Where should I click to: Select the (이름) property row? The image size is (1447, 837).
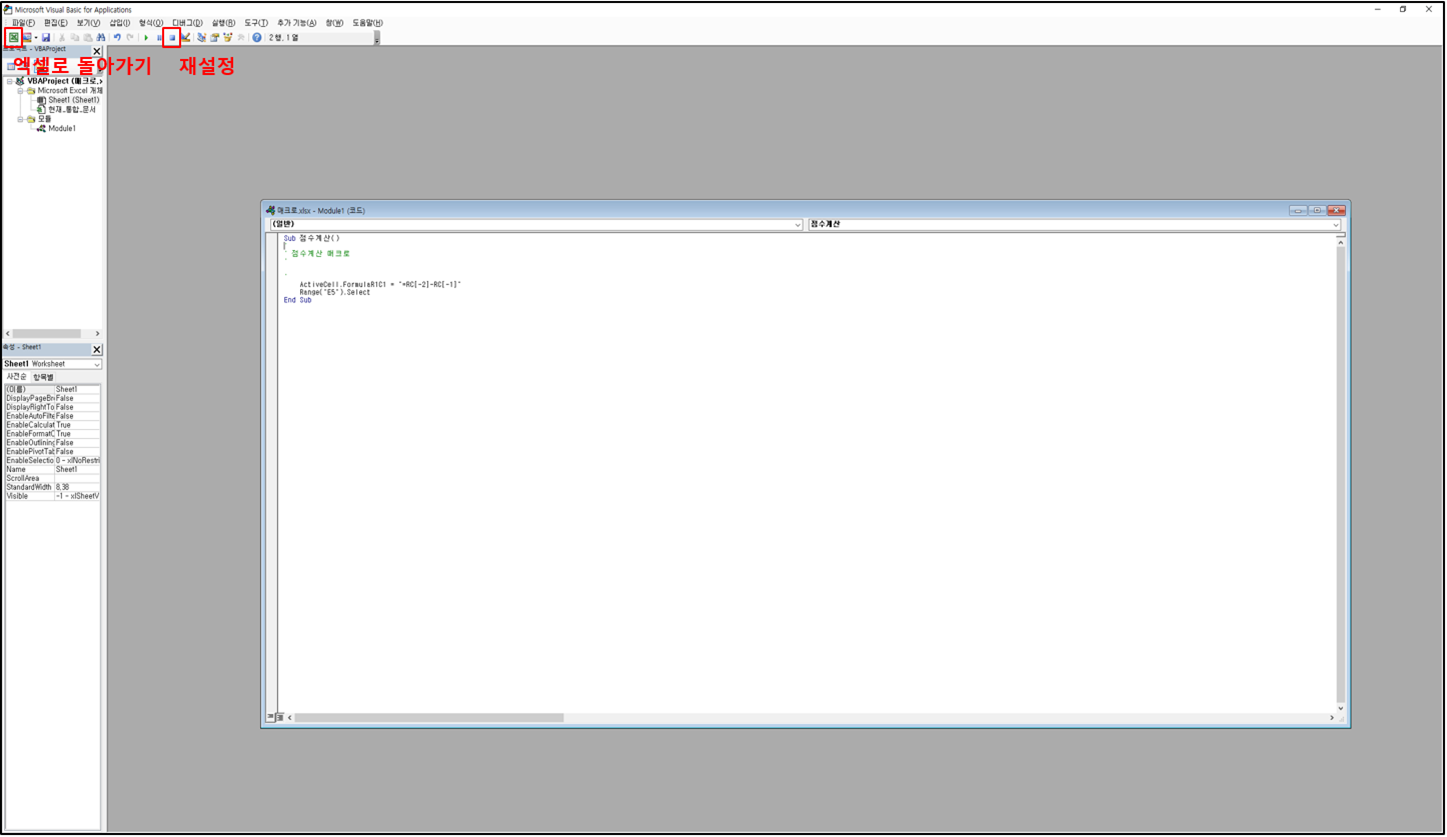click(x=52, y=389)
